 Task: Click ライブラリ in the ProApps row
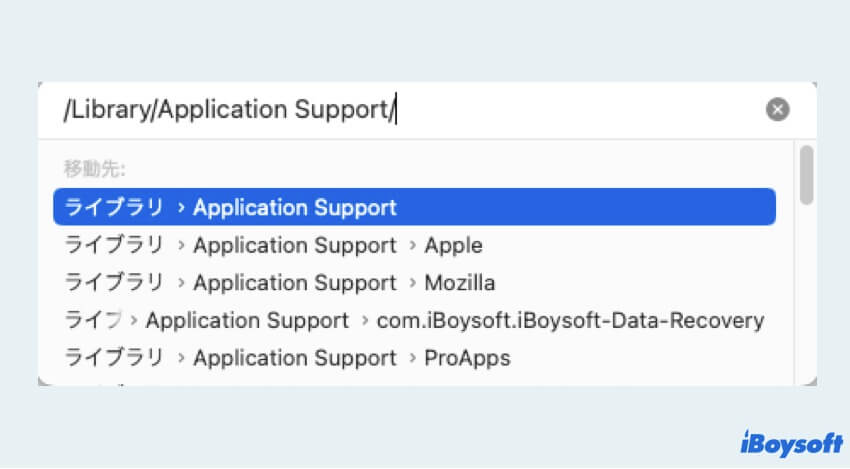pyautogui.click(x=113, y=358)
